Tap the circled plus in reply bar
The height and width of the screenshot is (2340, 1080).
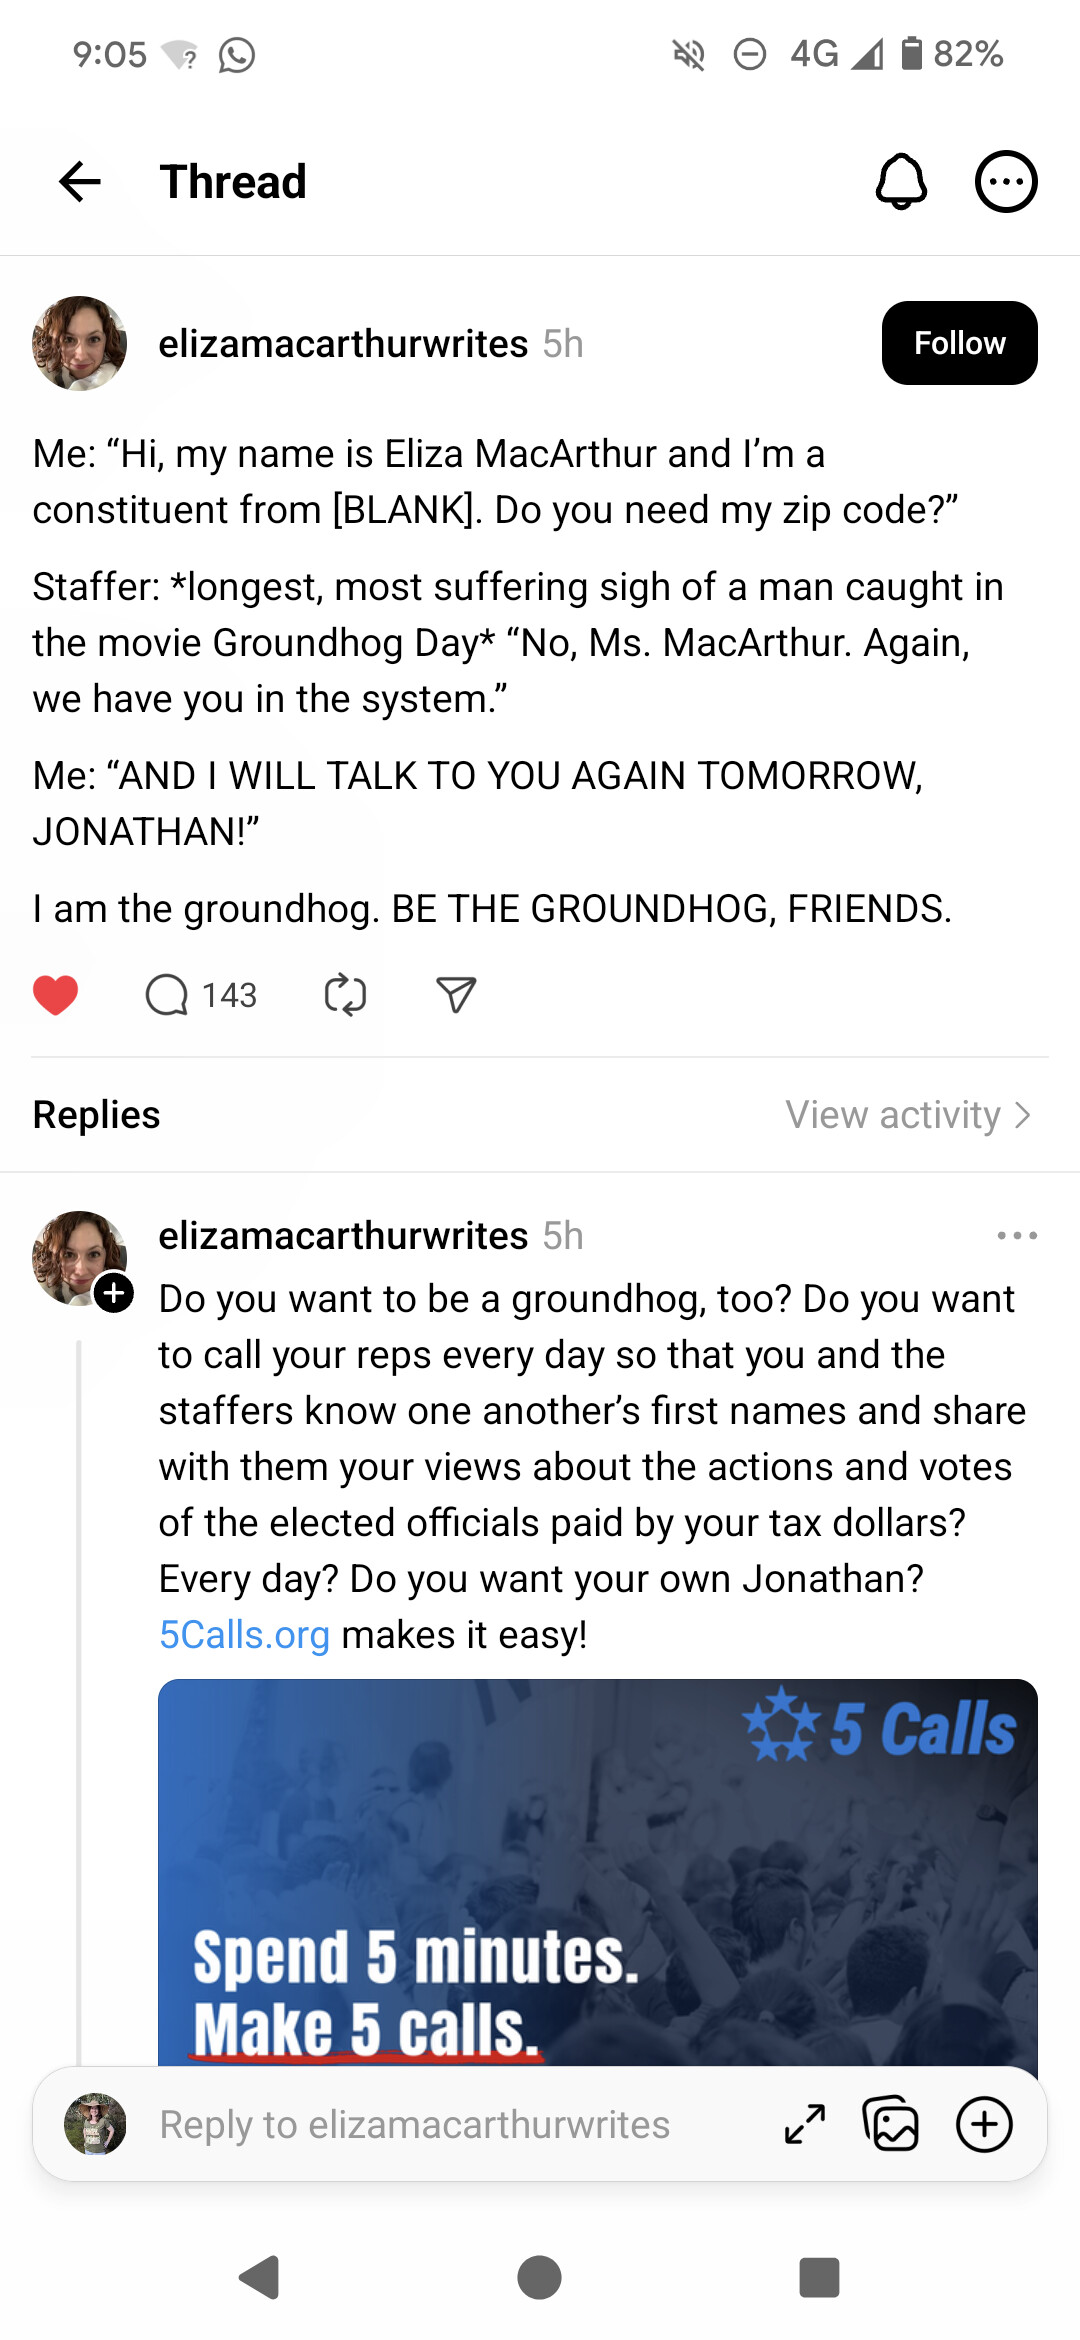[985, 2124]
